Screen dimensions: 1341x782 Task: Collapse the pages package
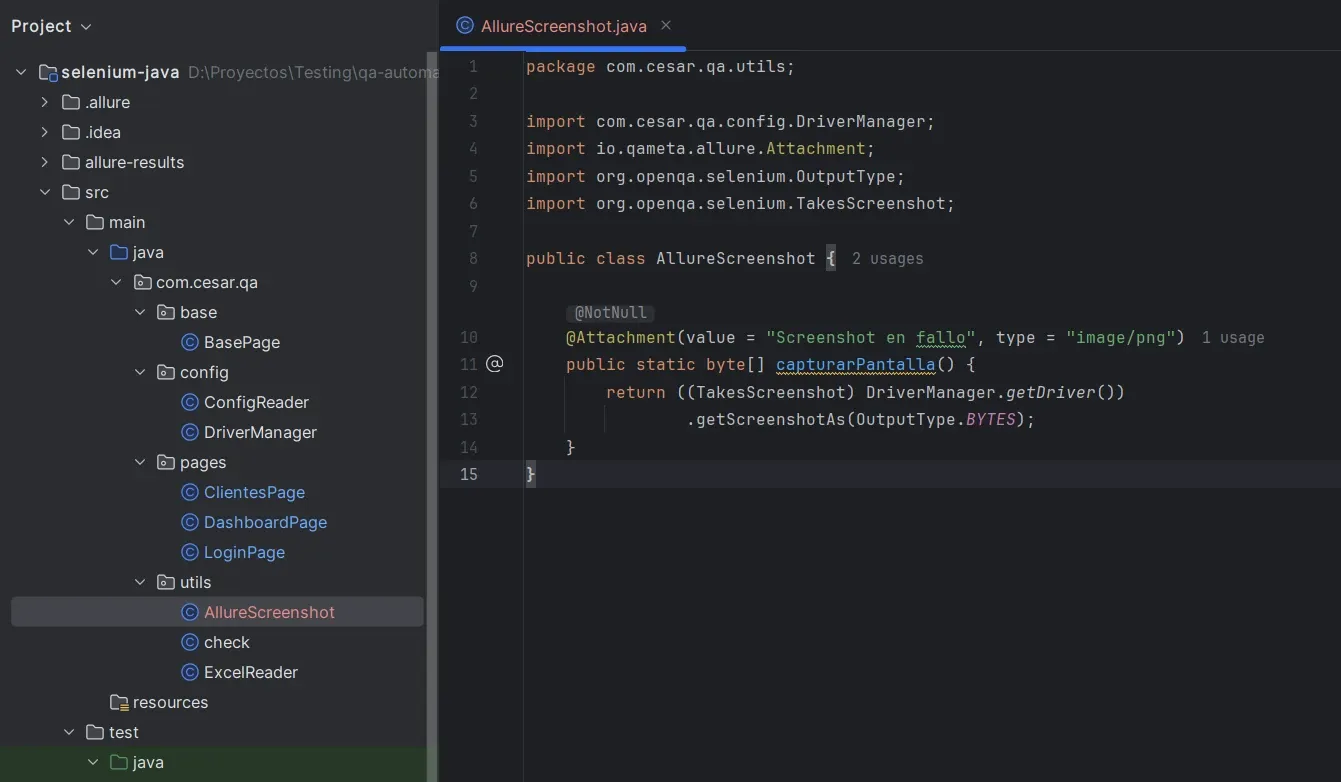[140, 462]
